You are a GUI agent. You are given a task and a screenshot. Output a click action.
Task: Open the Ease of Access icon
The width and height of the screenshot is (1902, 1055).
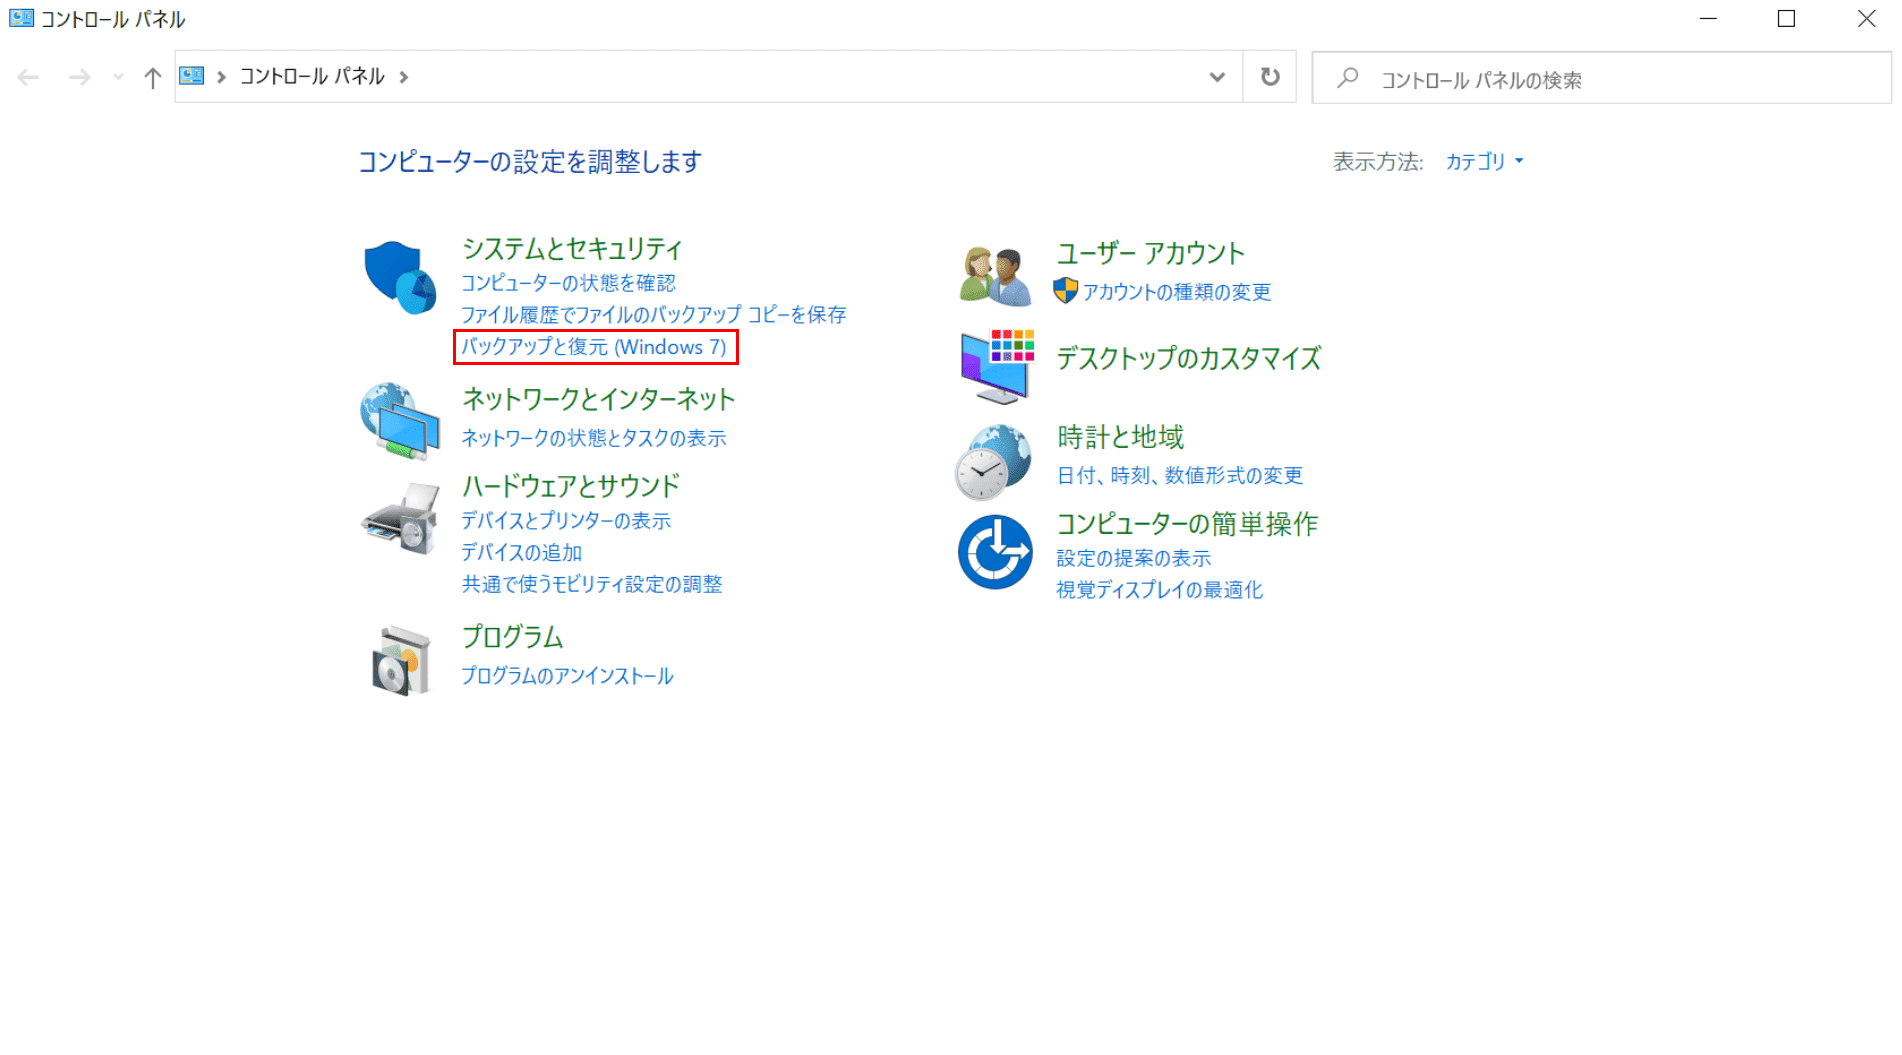click(x=995, y=552)
